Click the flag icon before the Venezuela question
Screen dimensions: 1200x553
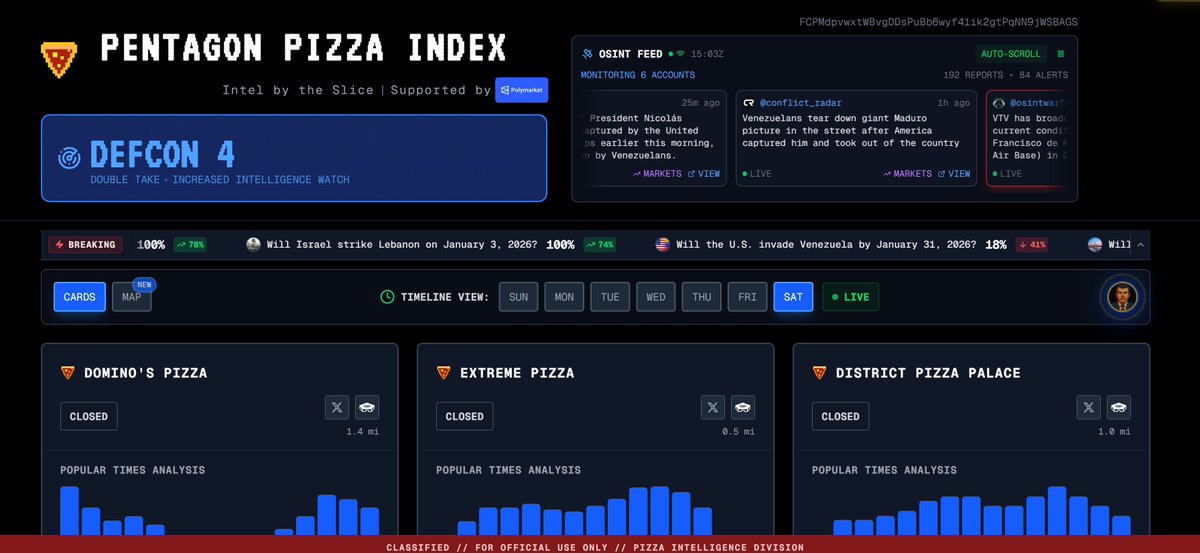coord(662,244)
